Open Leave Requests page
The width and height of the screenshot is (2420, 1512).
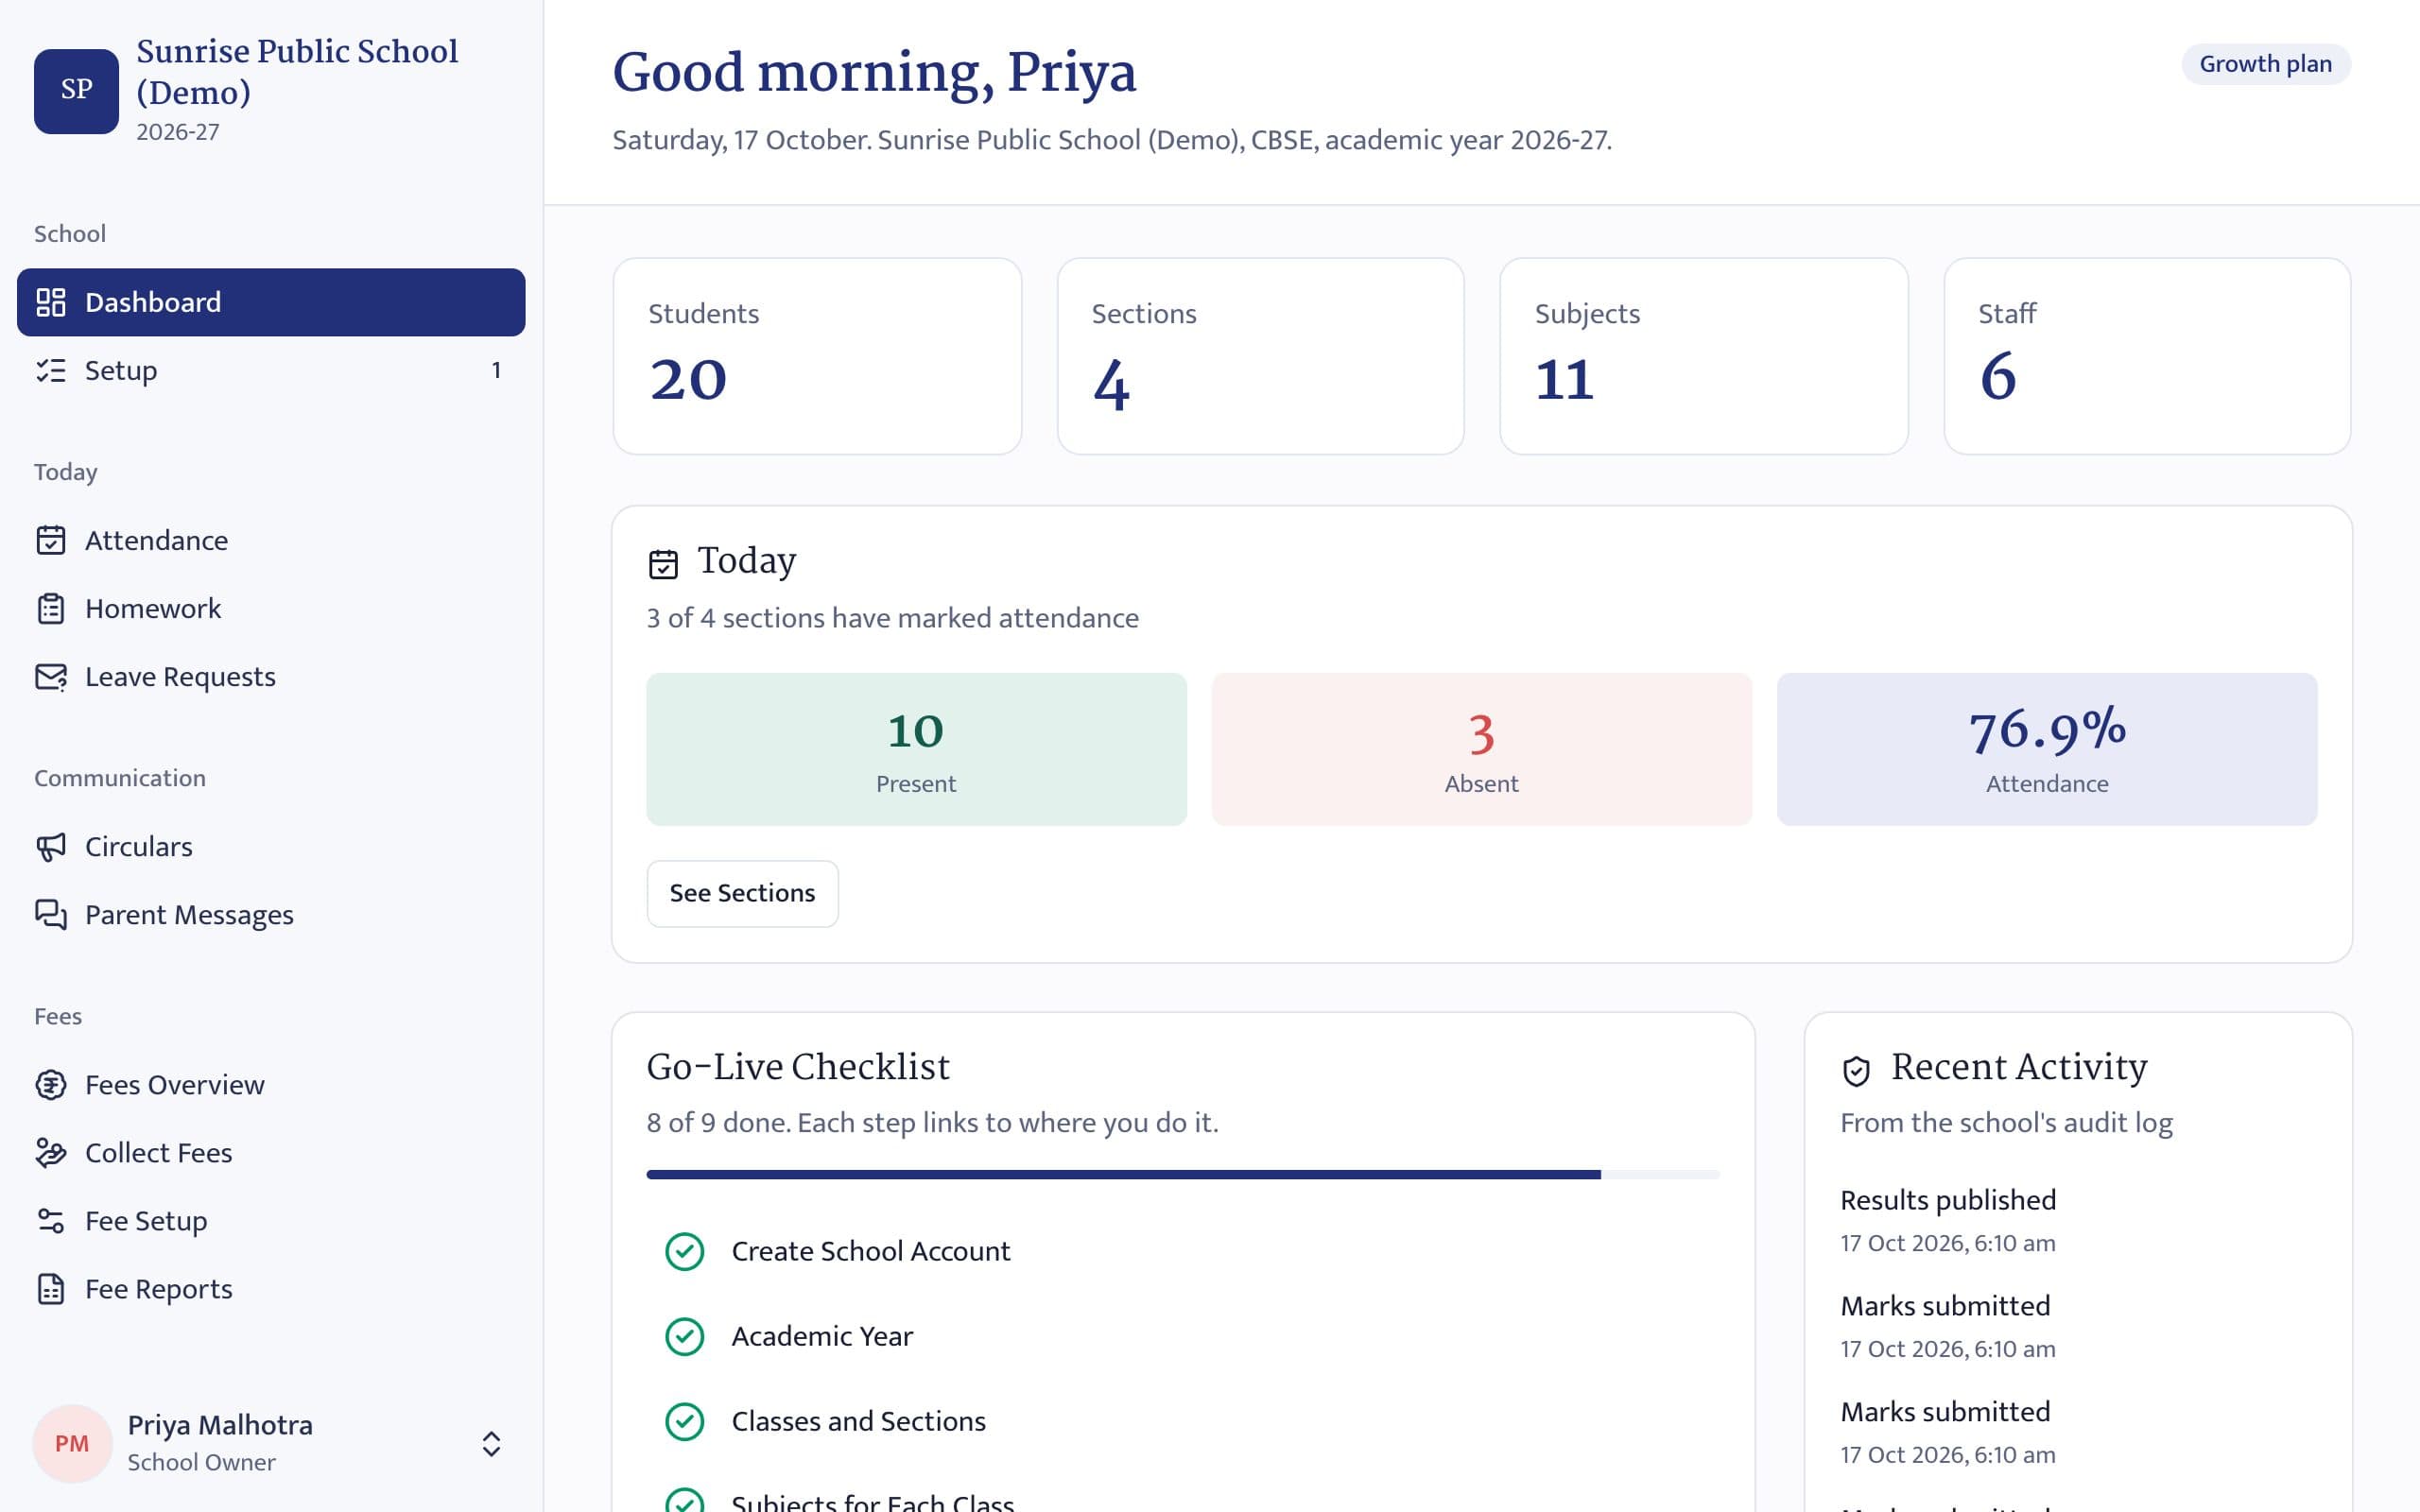pyautogui.click(x=271, y=677)
